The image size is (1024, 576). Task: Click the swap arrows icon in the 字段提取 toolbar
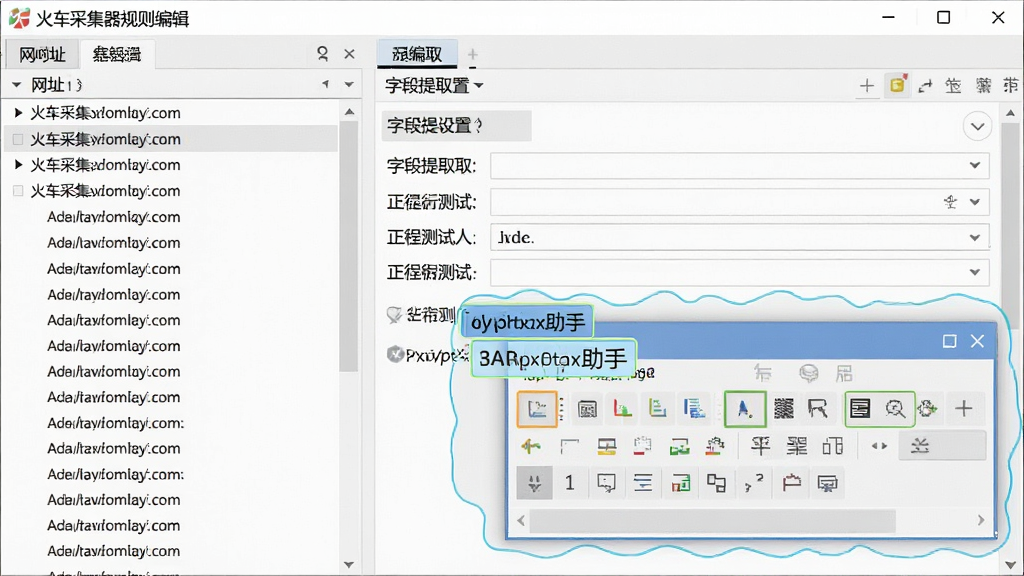pyautogui.click(x=925, y=86)
